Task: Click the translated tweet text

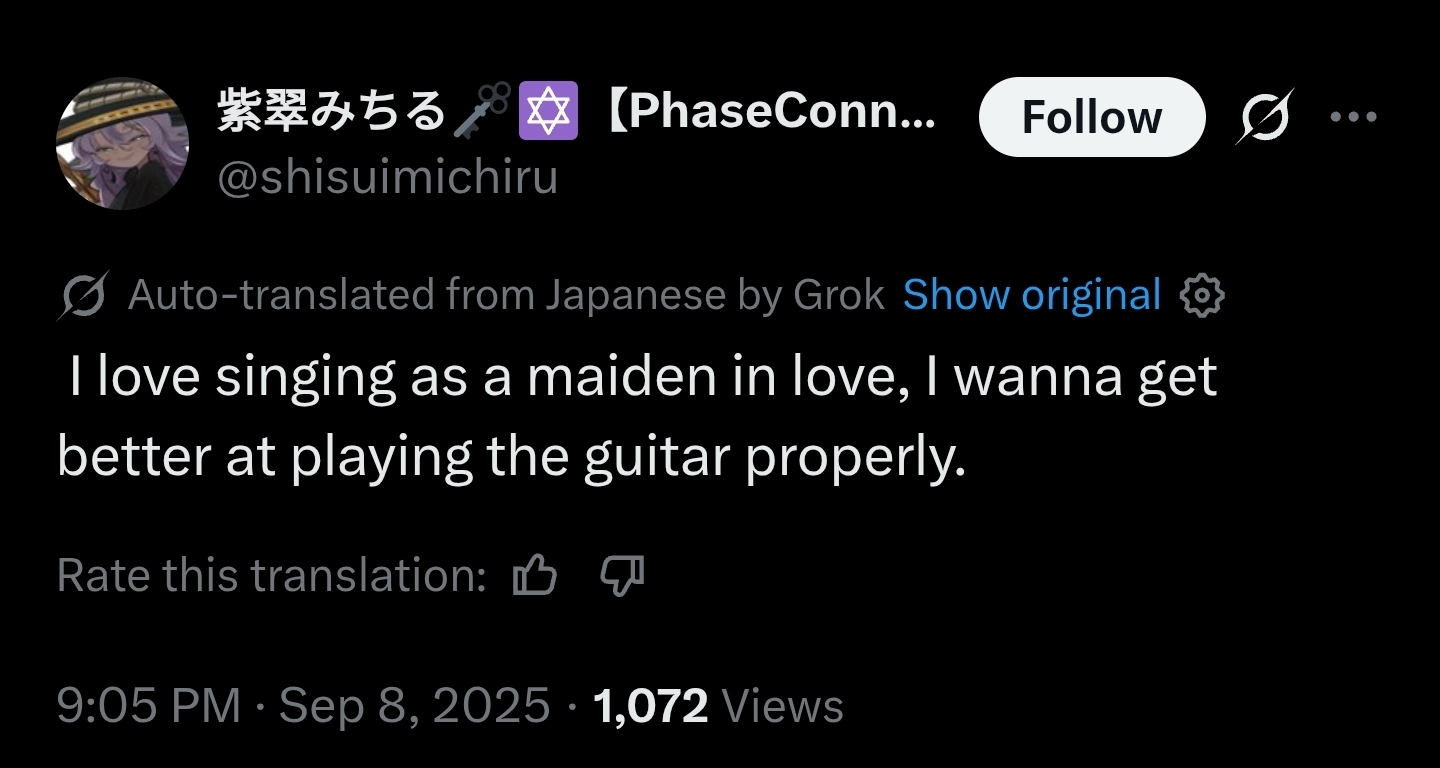Action: coord(637,417)
